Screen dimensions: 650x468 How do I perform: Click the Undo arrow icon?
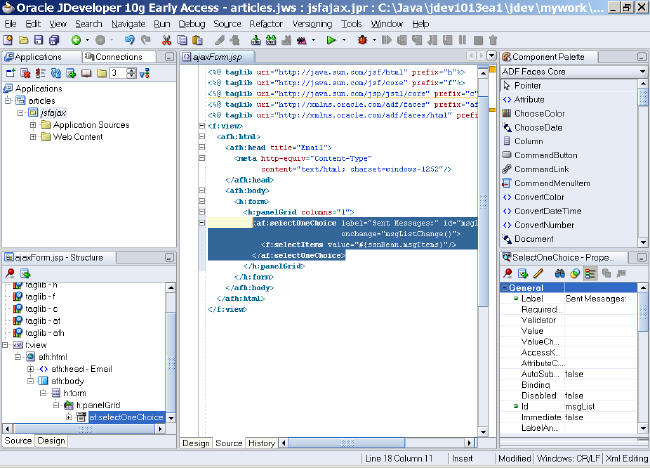[x=130, y=40]
